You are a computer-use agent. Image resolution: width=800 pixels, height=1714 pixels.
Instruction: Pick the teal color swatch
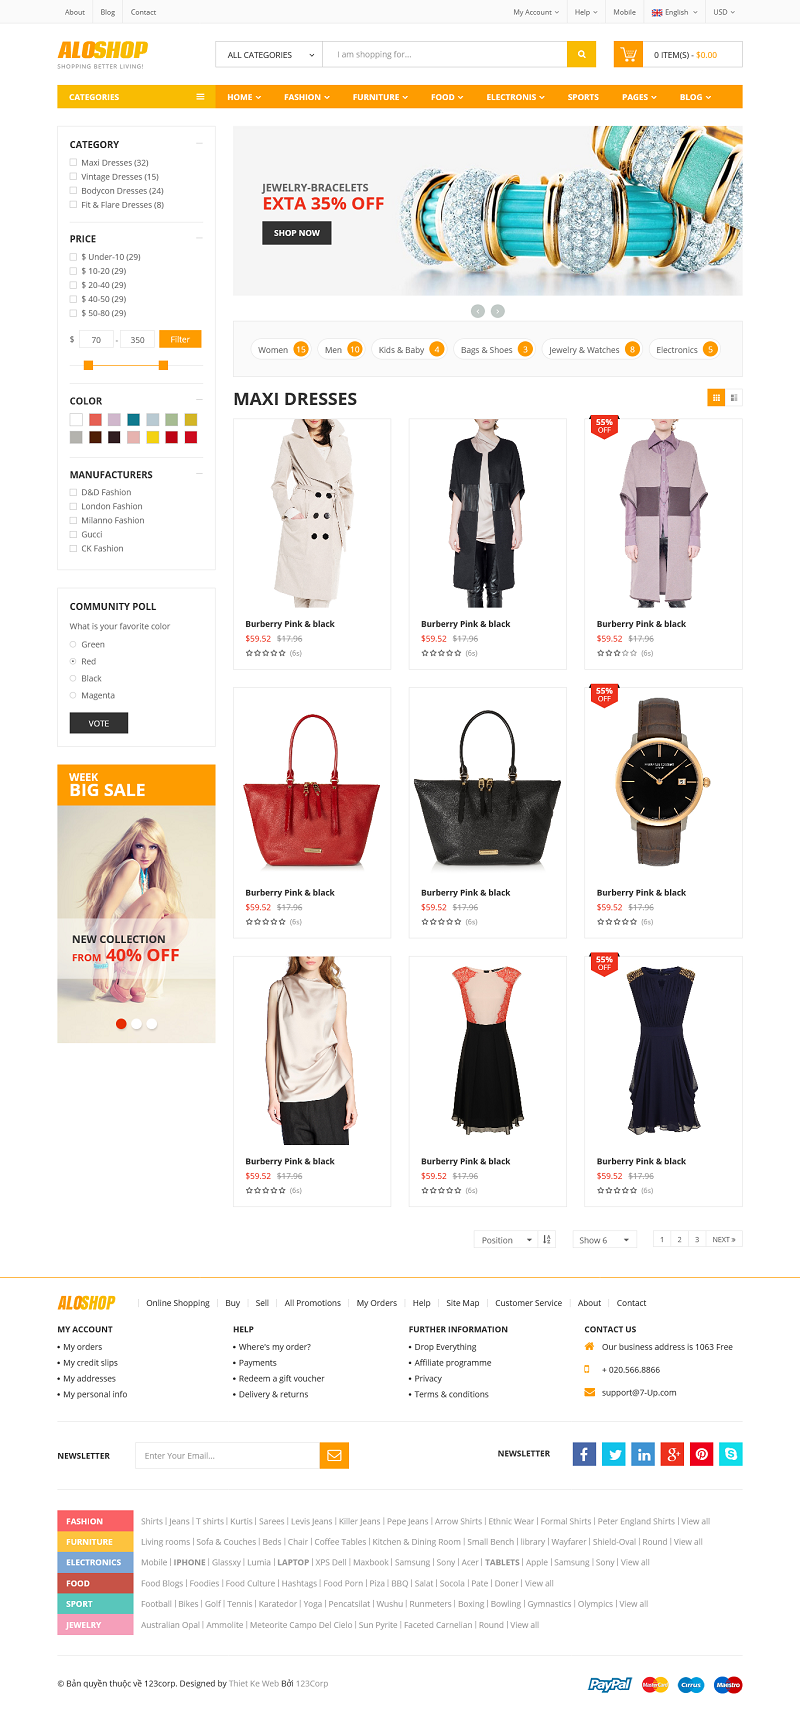(133, 419)
